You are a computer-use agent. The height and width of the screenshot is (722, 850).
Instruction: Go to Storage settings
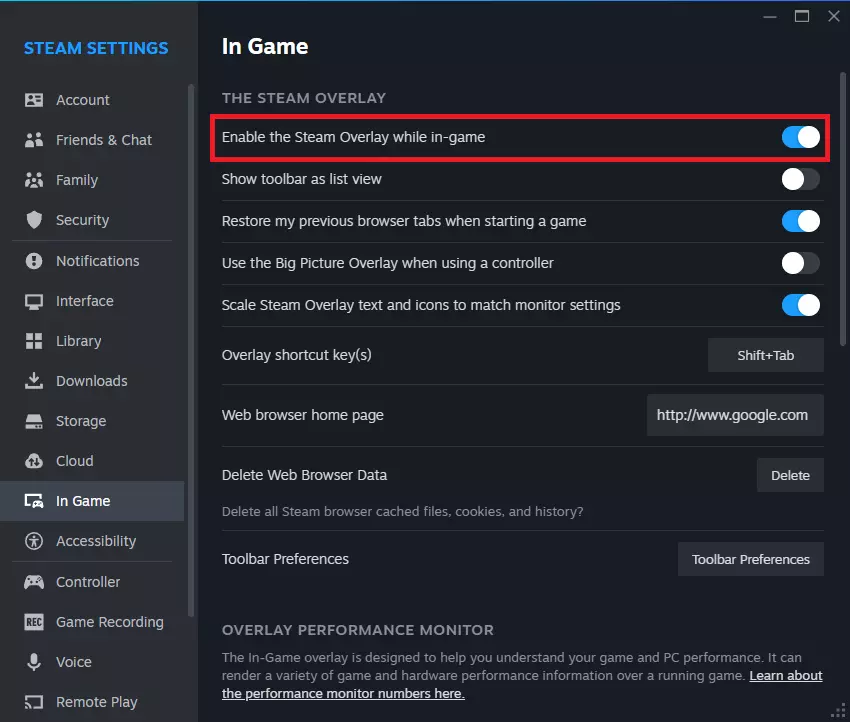click(81, 421)
